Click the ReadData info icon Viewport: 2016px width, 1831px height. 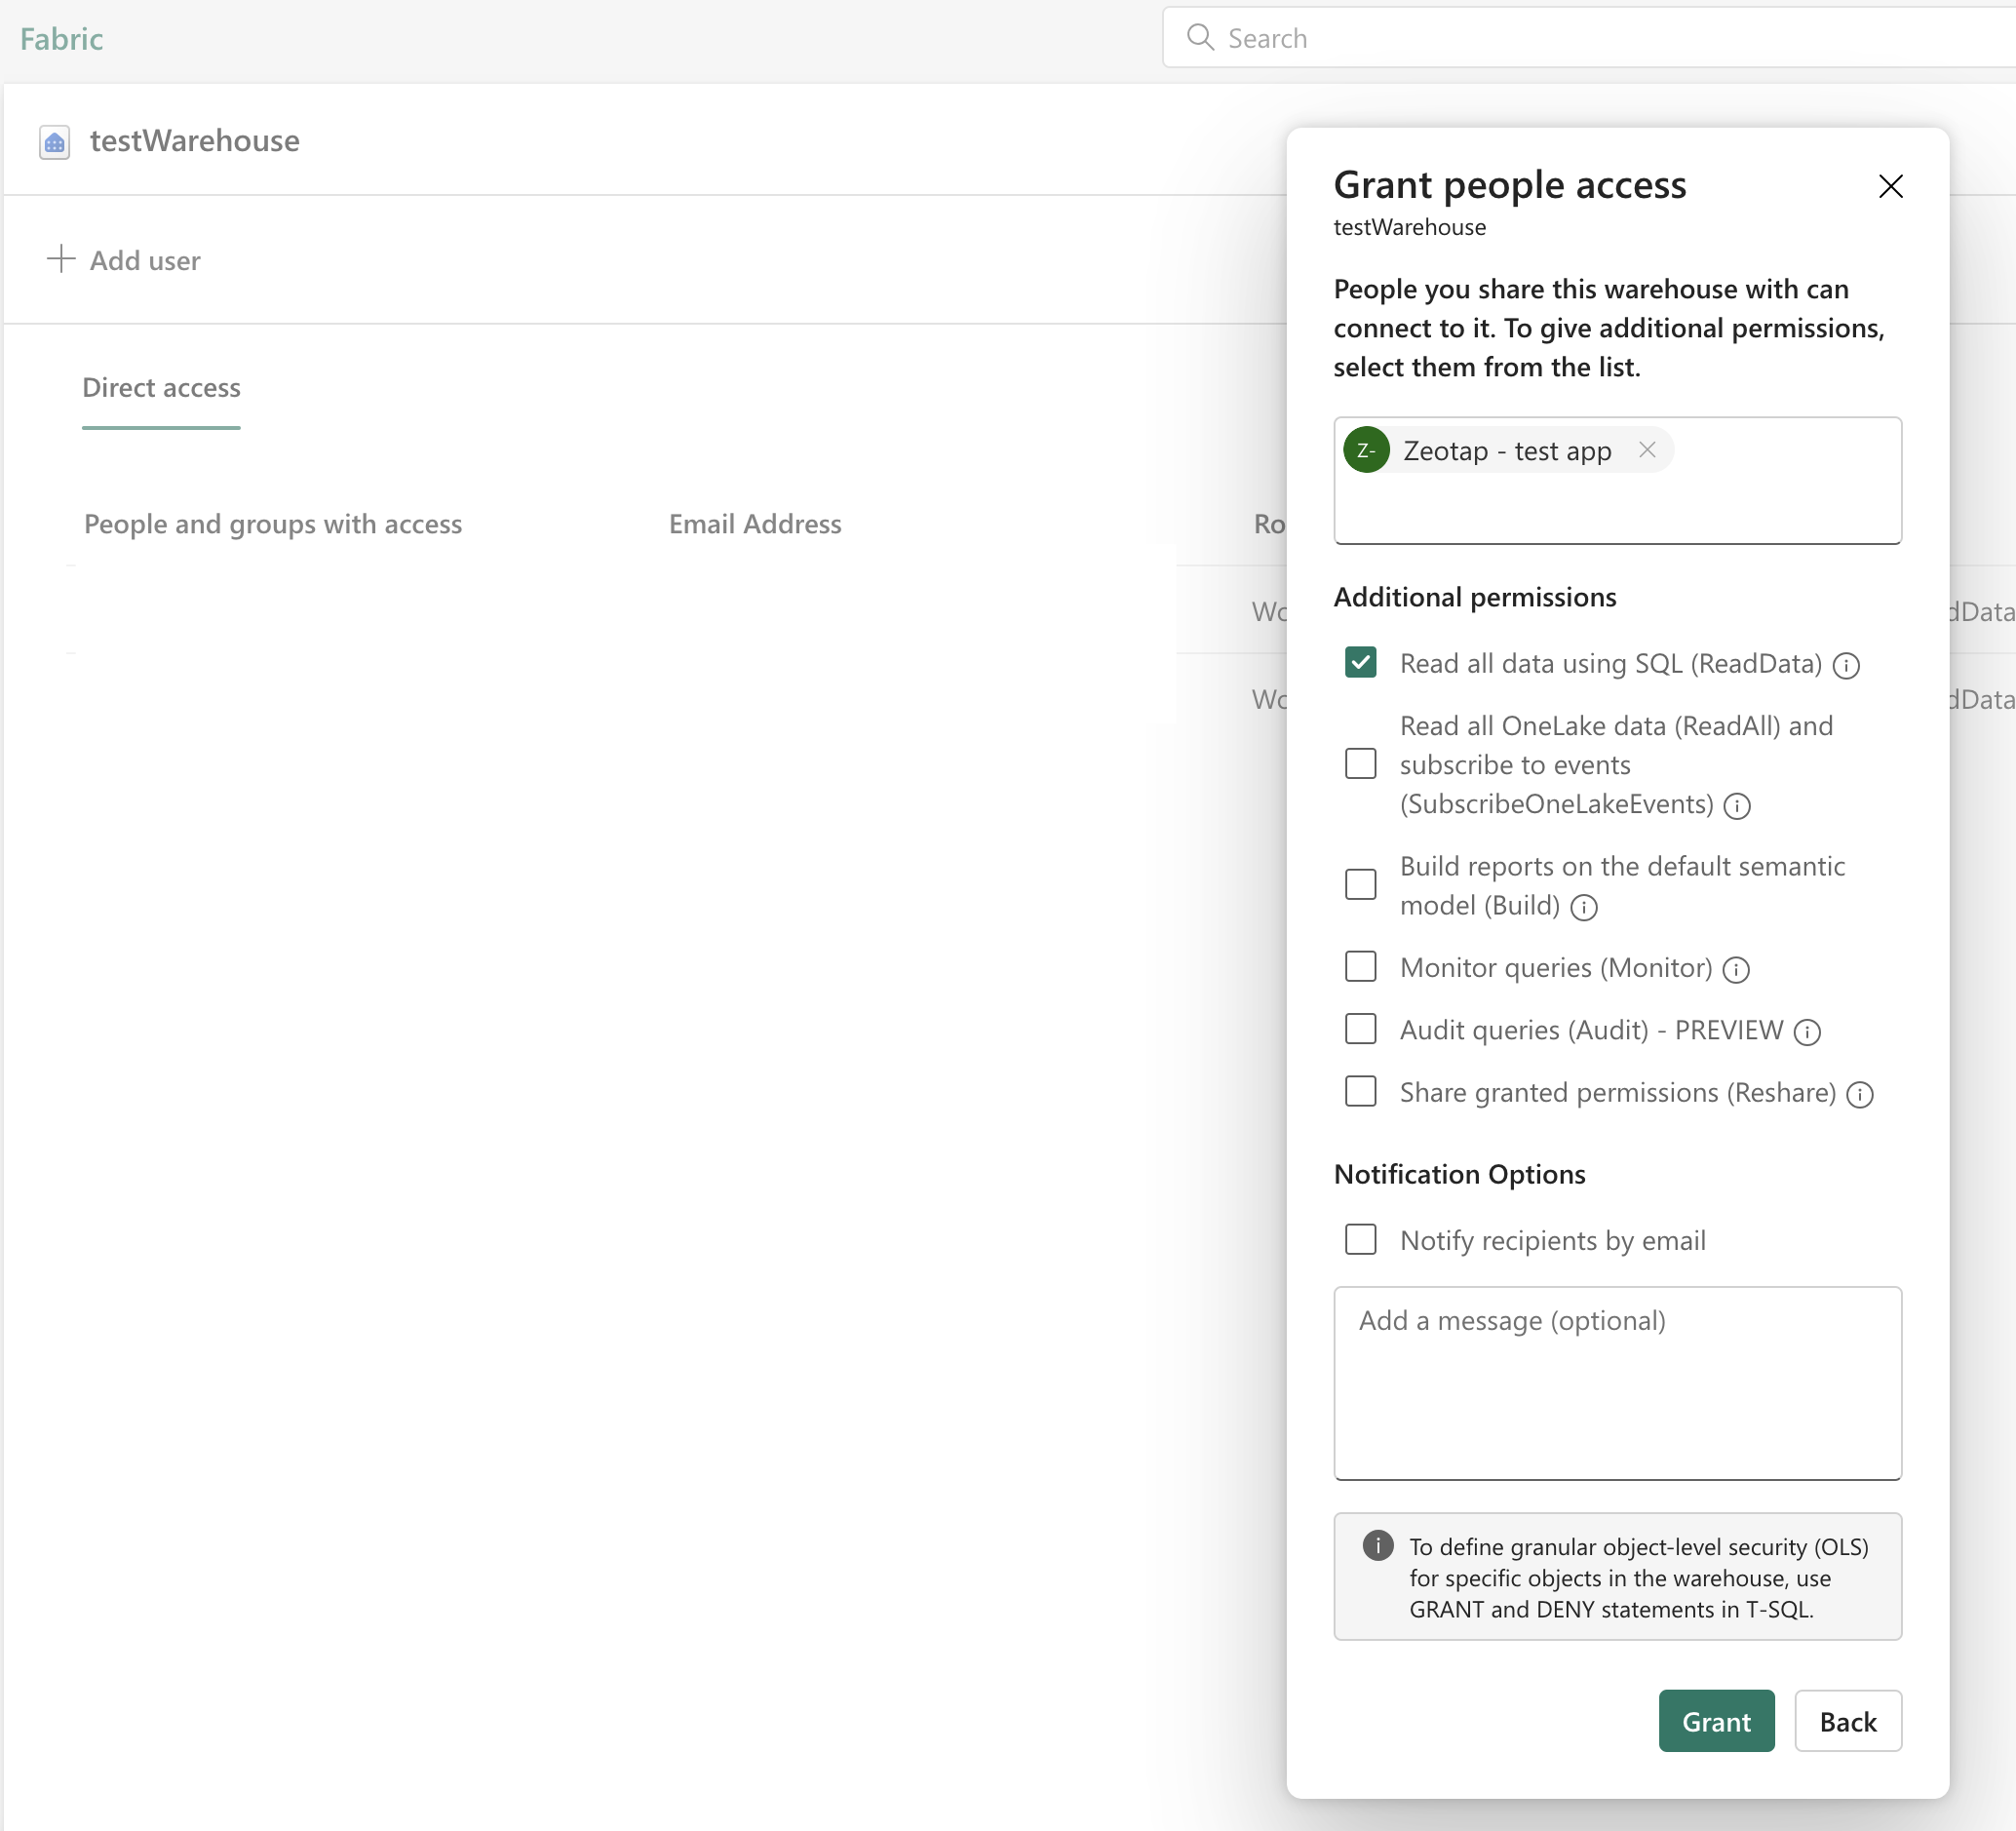[x=1846, y=665]
